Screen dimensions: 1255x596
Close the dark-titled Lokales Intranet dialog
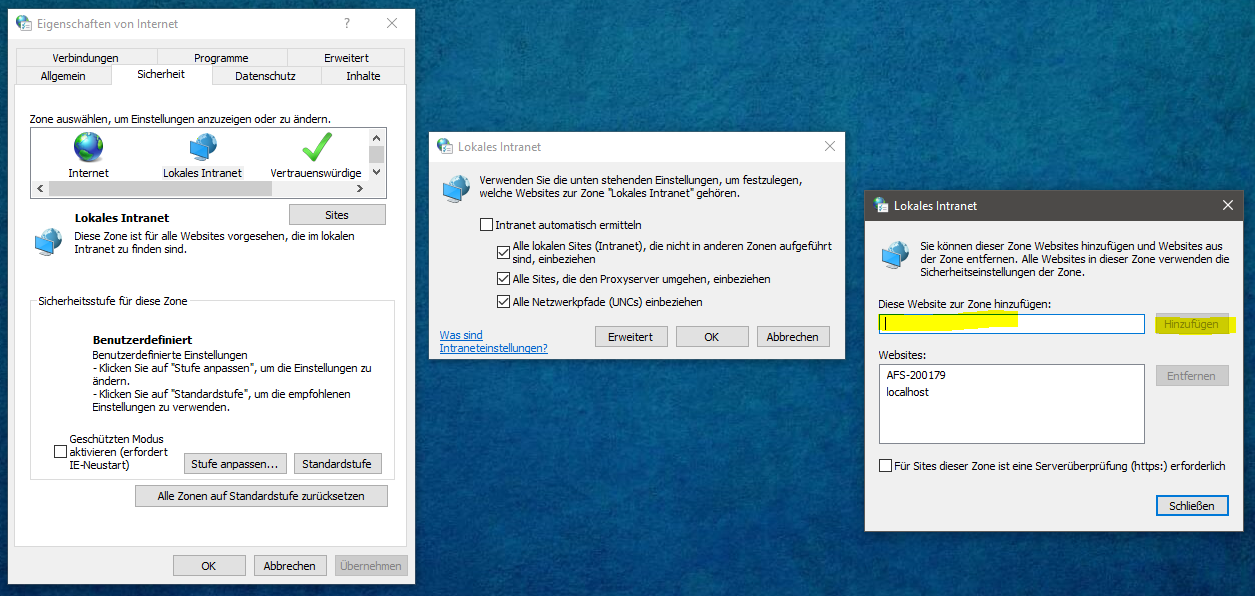click(x=1228, y=205)
